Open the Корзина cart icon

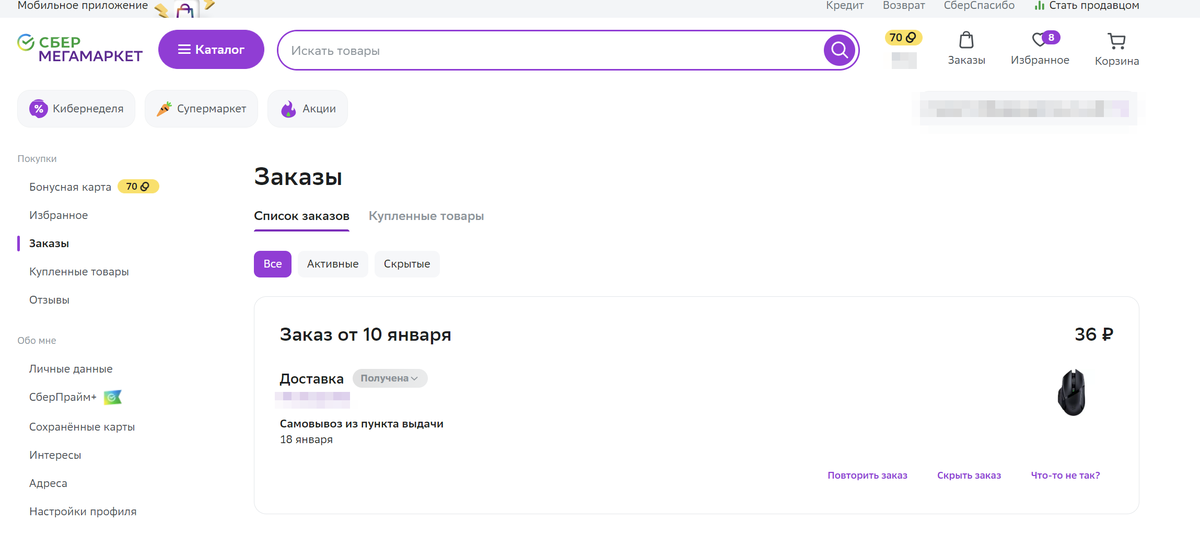point(1117,50)
